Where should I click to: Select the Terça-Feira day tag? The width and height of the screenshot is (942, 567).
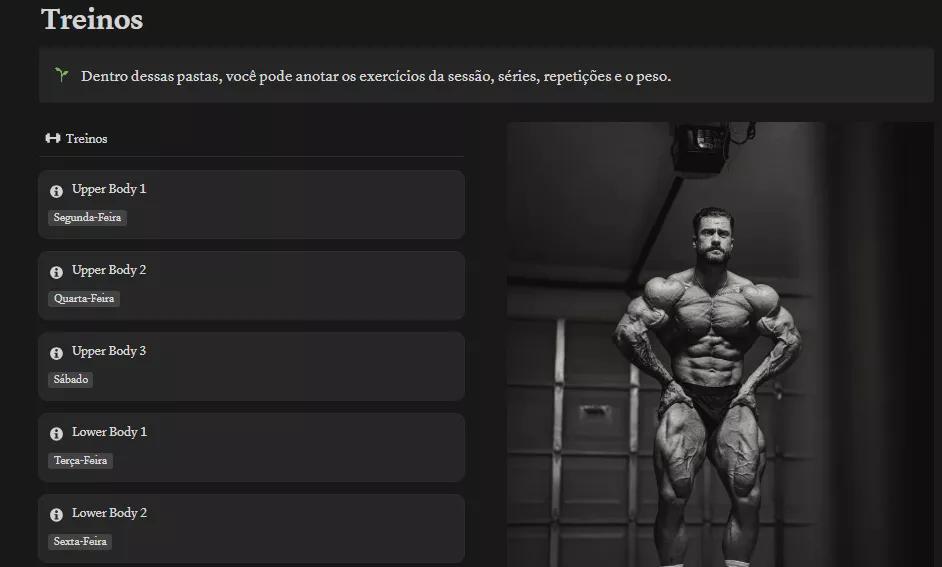pyautogui.click(x=81, y=461)
